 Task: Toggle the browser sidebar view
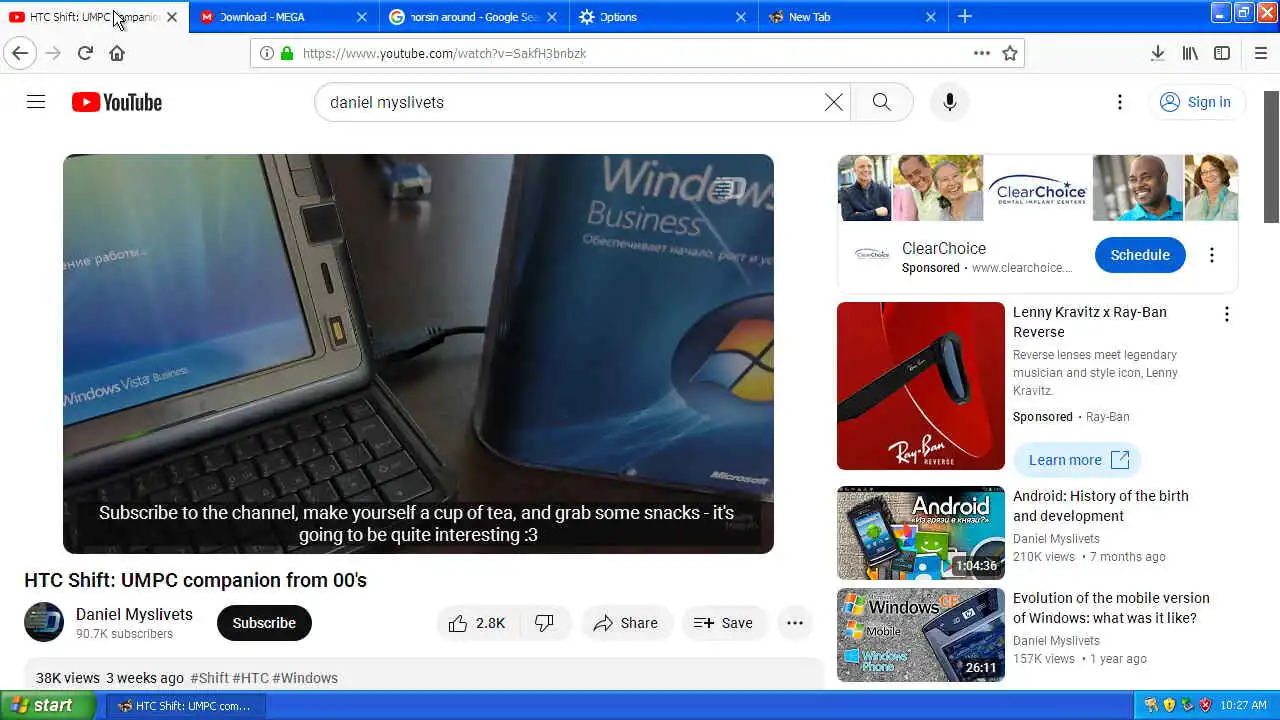[1222, 53]
